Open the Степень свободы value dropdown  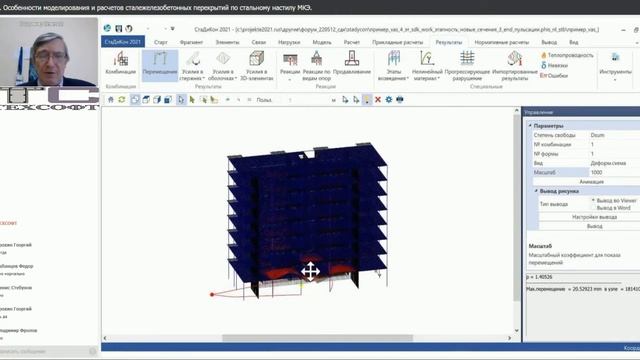pos(614,135)
